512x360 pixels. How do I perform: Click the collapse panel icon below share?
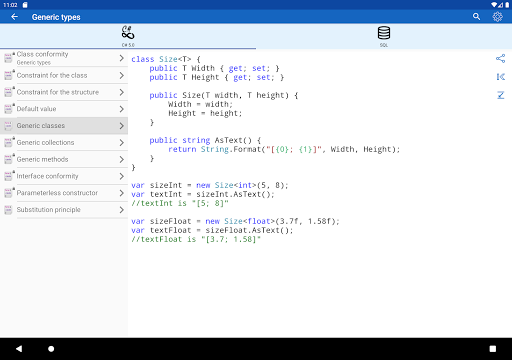point(500,77)
